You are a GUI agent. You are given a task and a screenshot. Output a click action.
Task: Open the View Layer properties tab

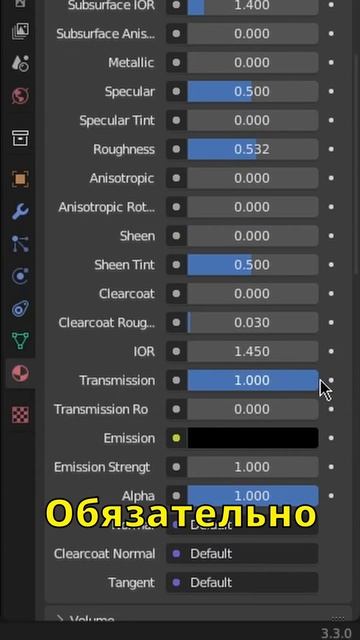pyautogui.click(x=20, y=31)
